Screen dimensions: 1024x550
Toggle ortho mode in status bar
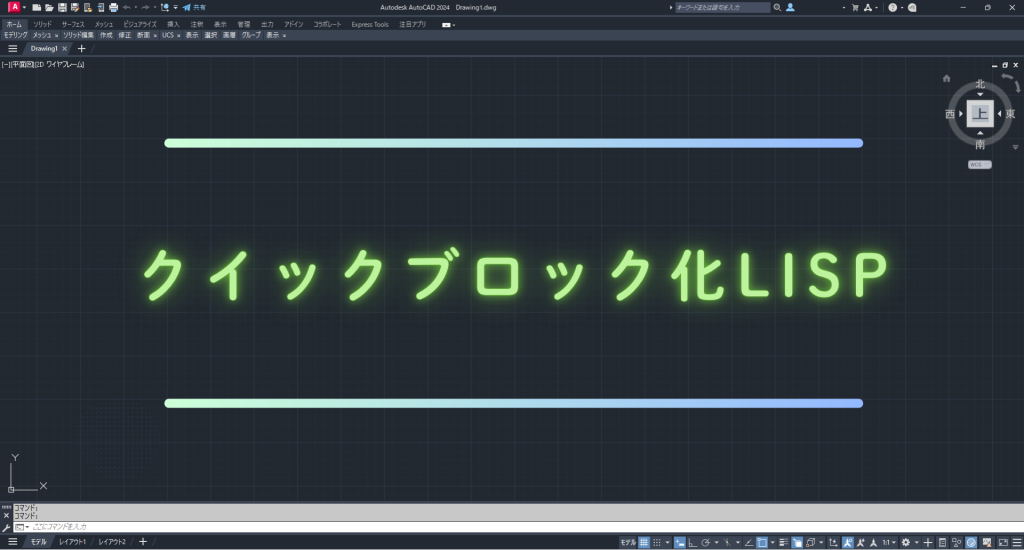(693, 542)
